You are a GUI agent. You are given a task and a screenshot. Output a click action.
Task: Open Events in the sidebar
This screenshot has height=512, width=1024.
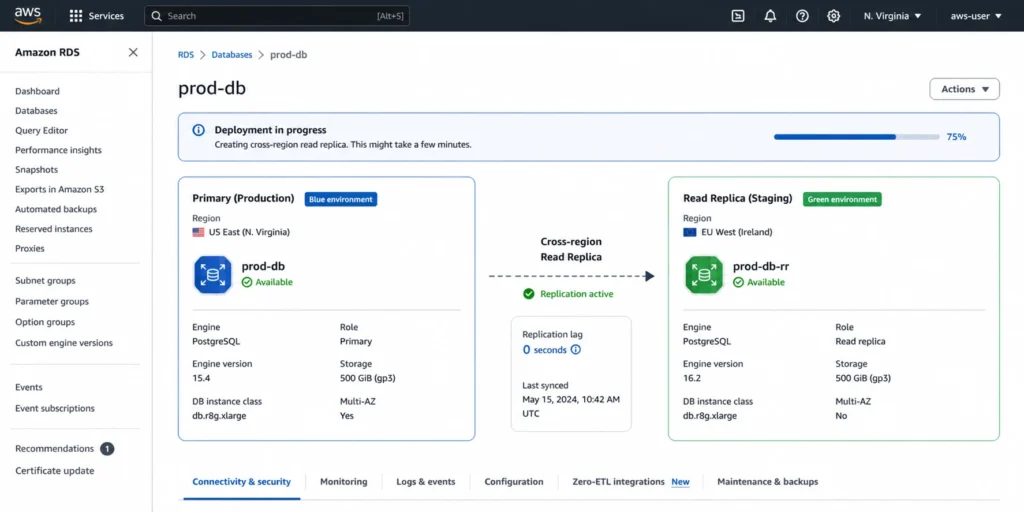click(x=29, y=387)
